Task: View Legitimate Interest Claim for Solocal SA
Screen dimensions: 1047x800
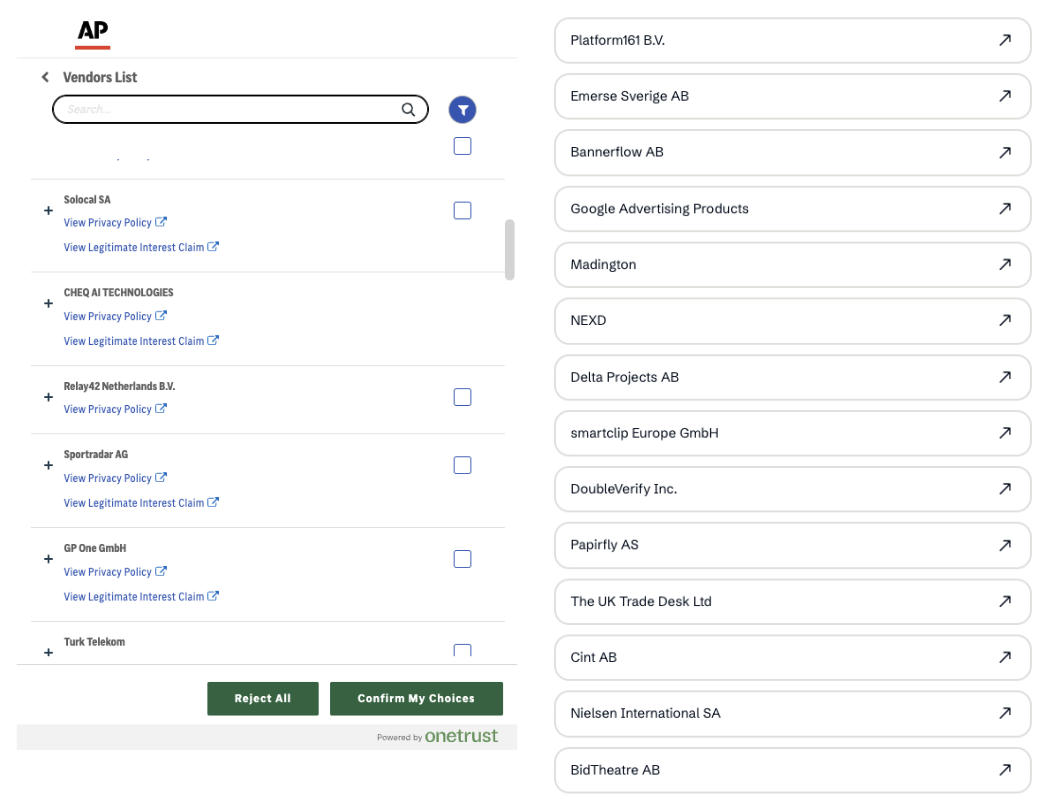Action: coord(141,247)
